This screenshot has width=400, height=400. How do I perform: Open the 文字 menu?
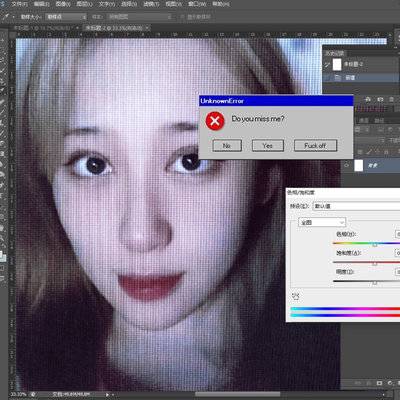pos(107,4)
